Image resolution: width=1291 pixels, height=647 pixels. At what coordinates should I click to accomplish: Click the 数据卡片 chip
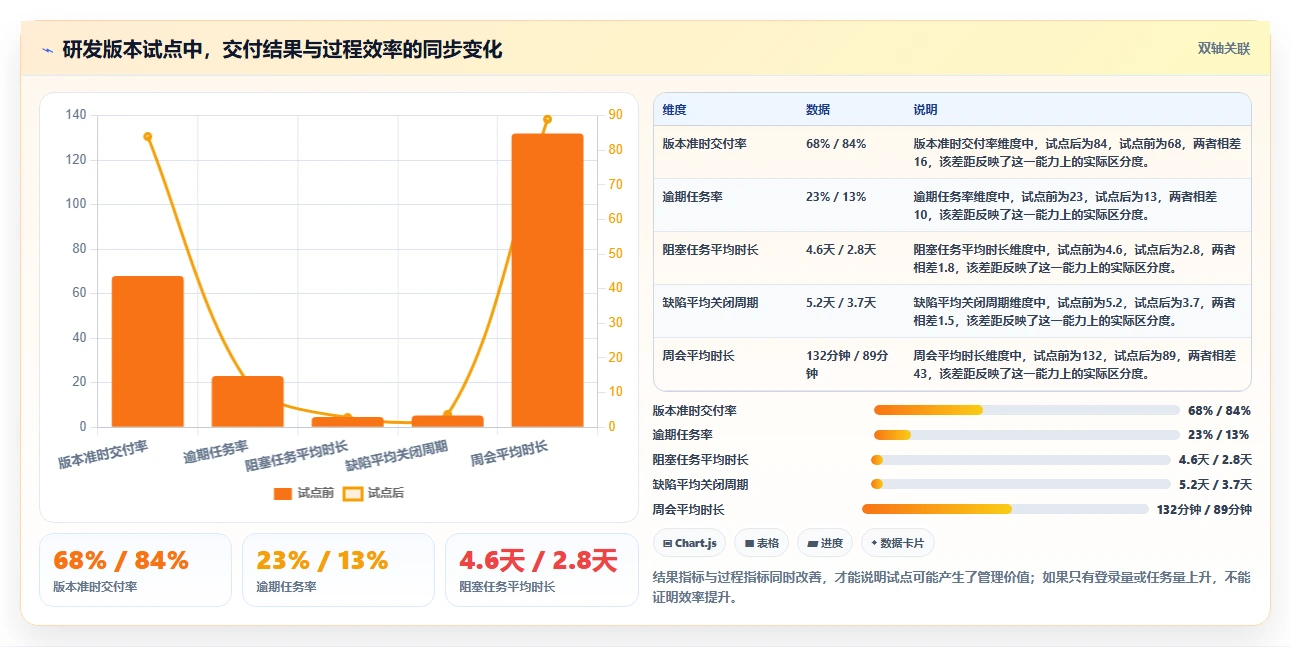point(898,543)
